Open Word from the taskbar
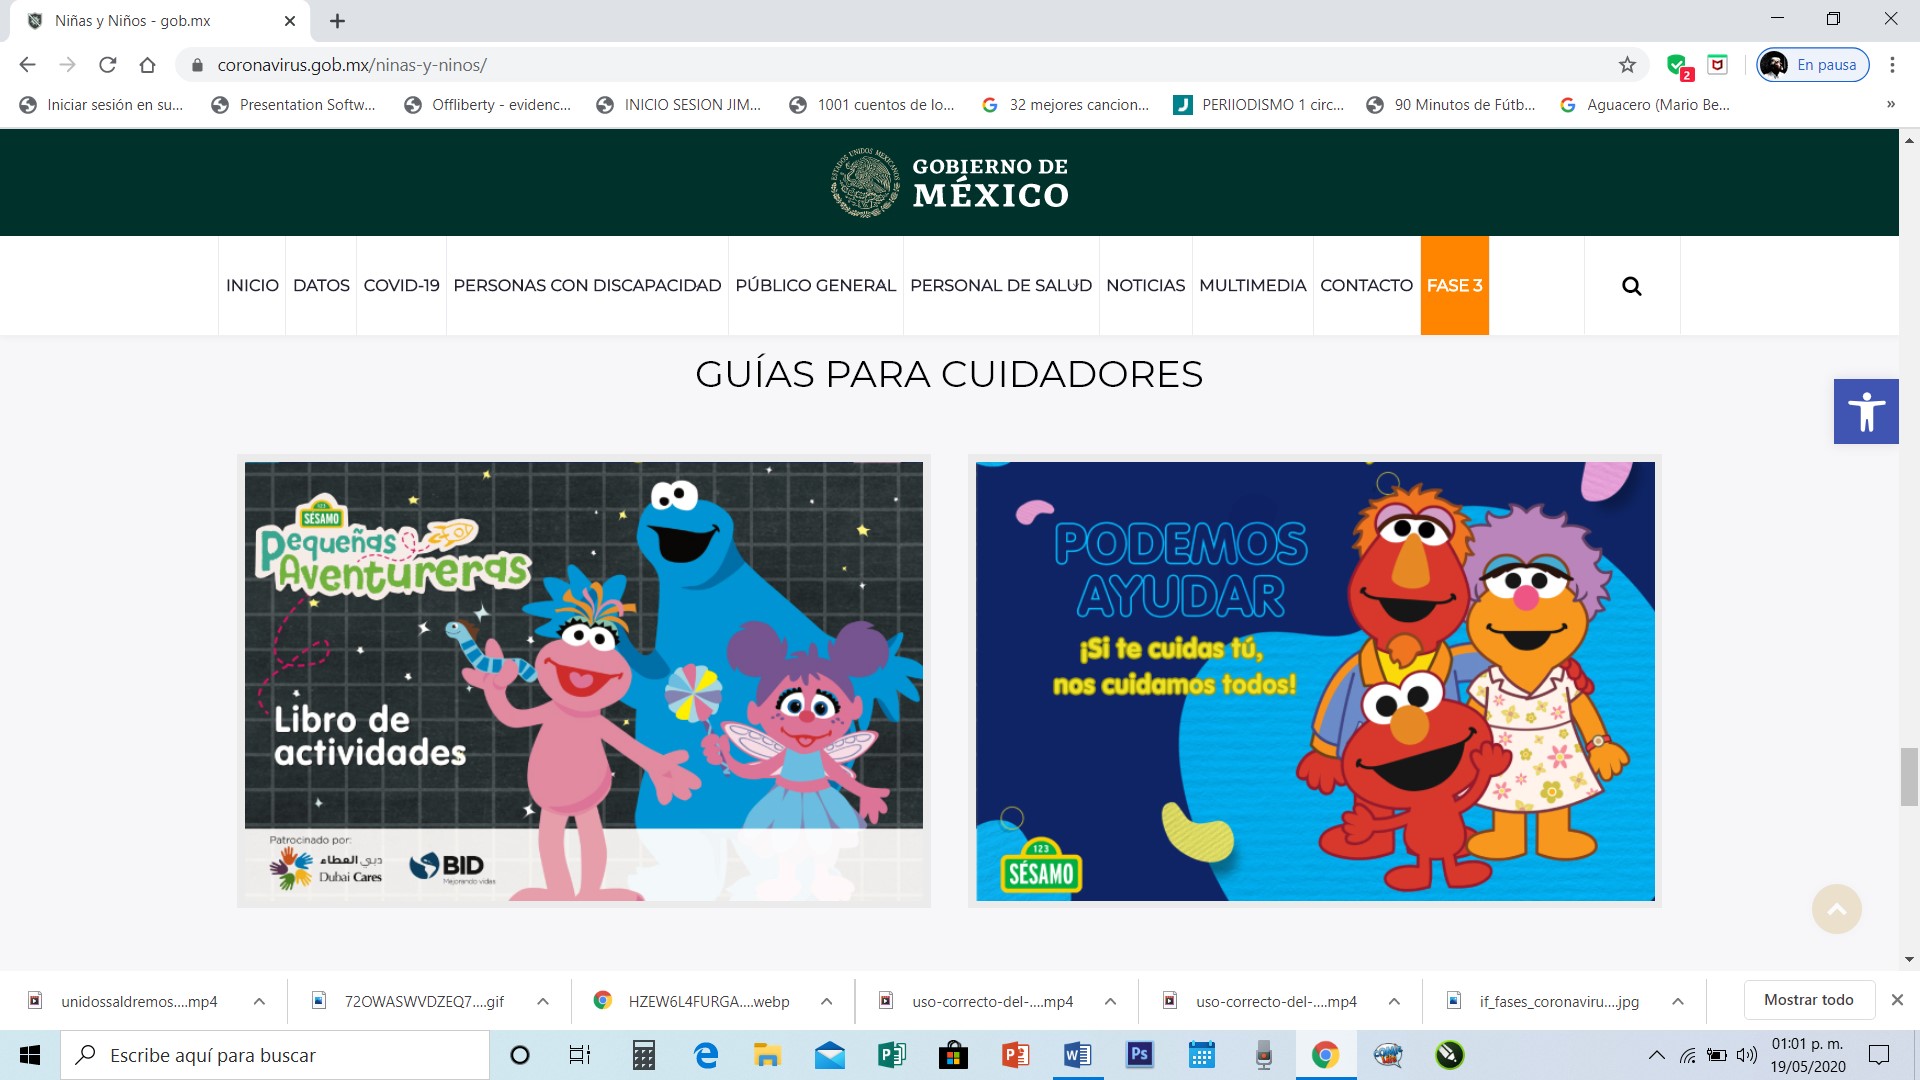1920x1080 pixels. coord(1077,1055)
